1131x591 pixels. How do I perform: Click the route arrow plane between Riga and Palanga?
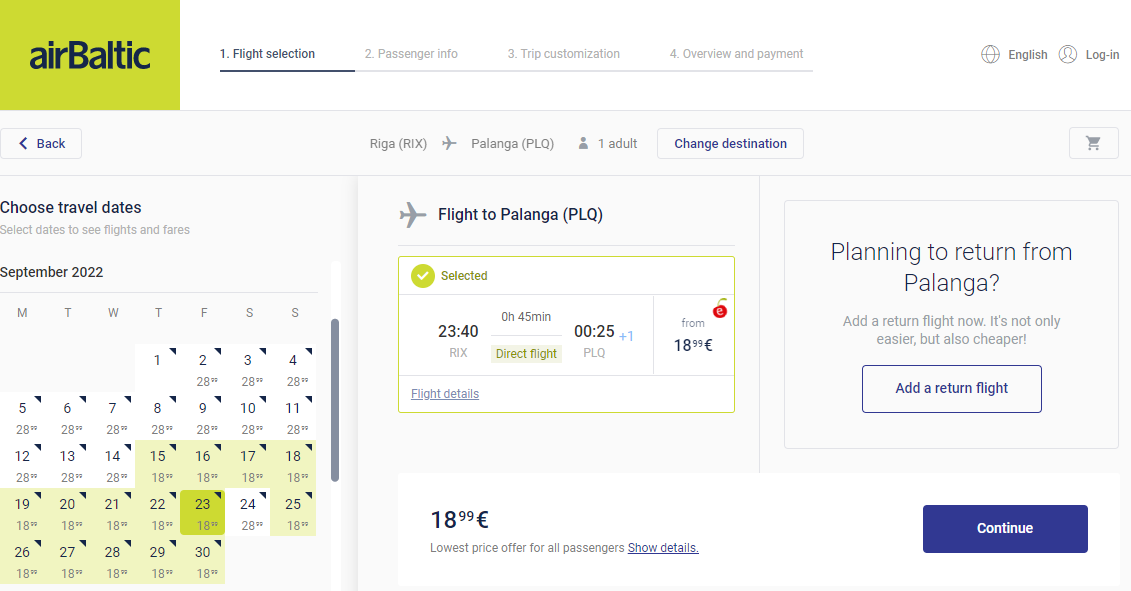449,144
